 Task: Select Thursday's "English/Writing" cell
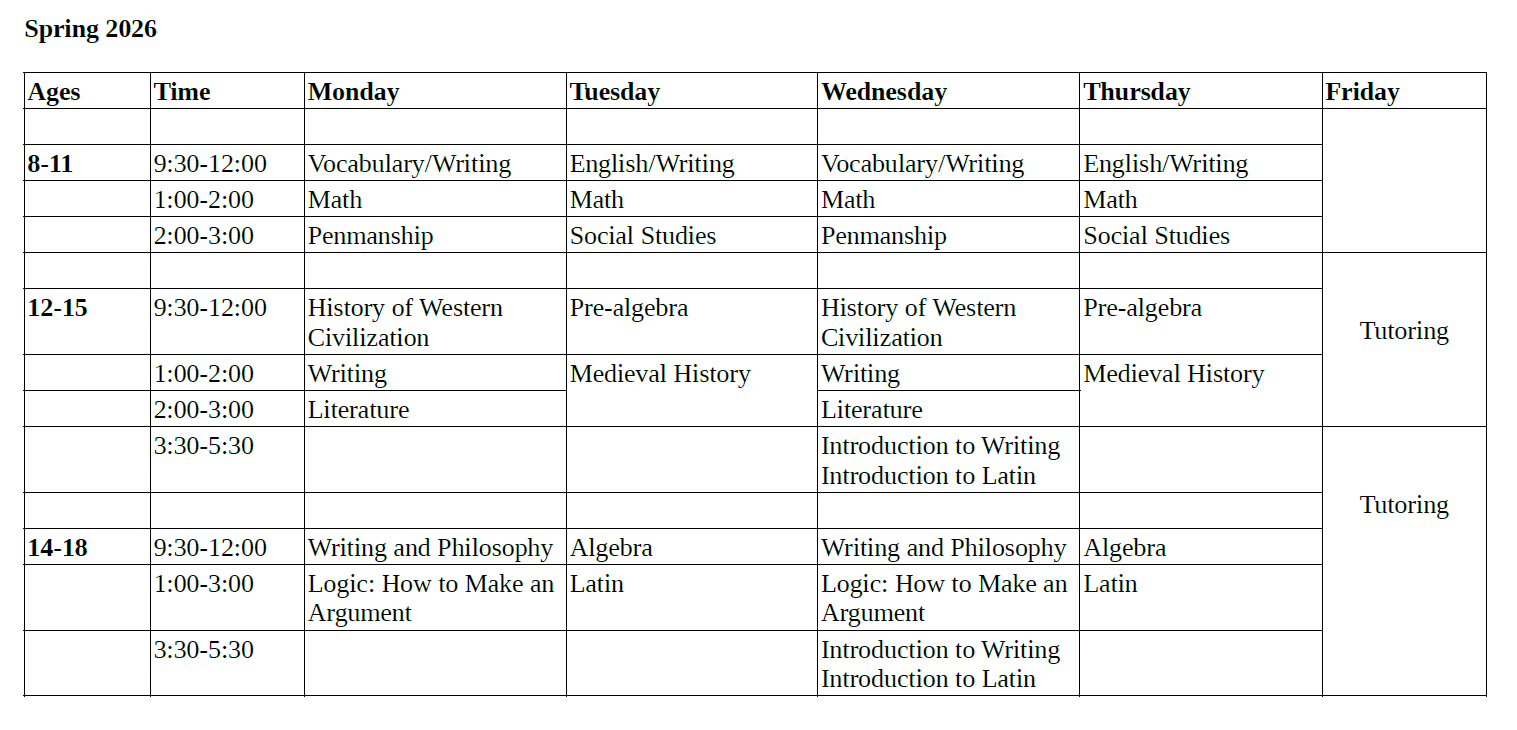pos(1166,164)
